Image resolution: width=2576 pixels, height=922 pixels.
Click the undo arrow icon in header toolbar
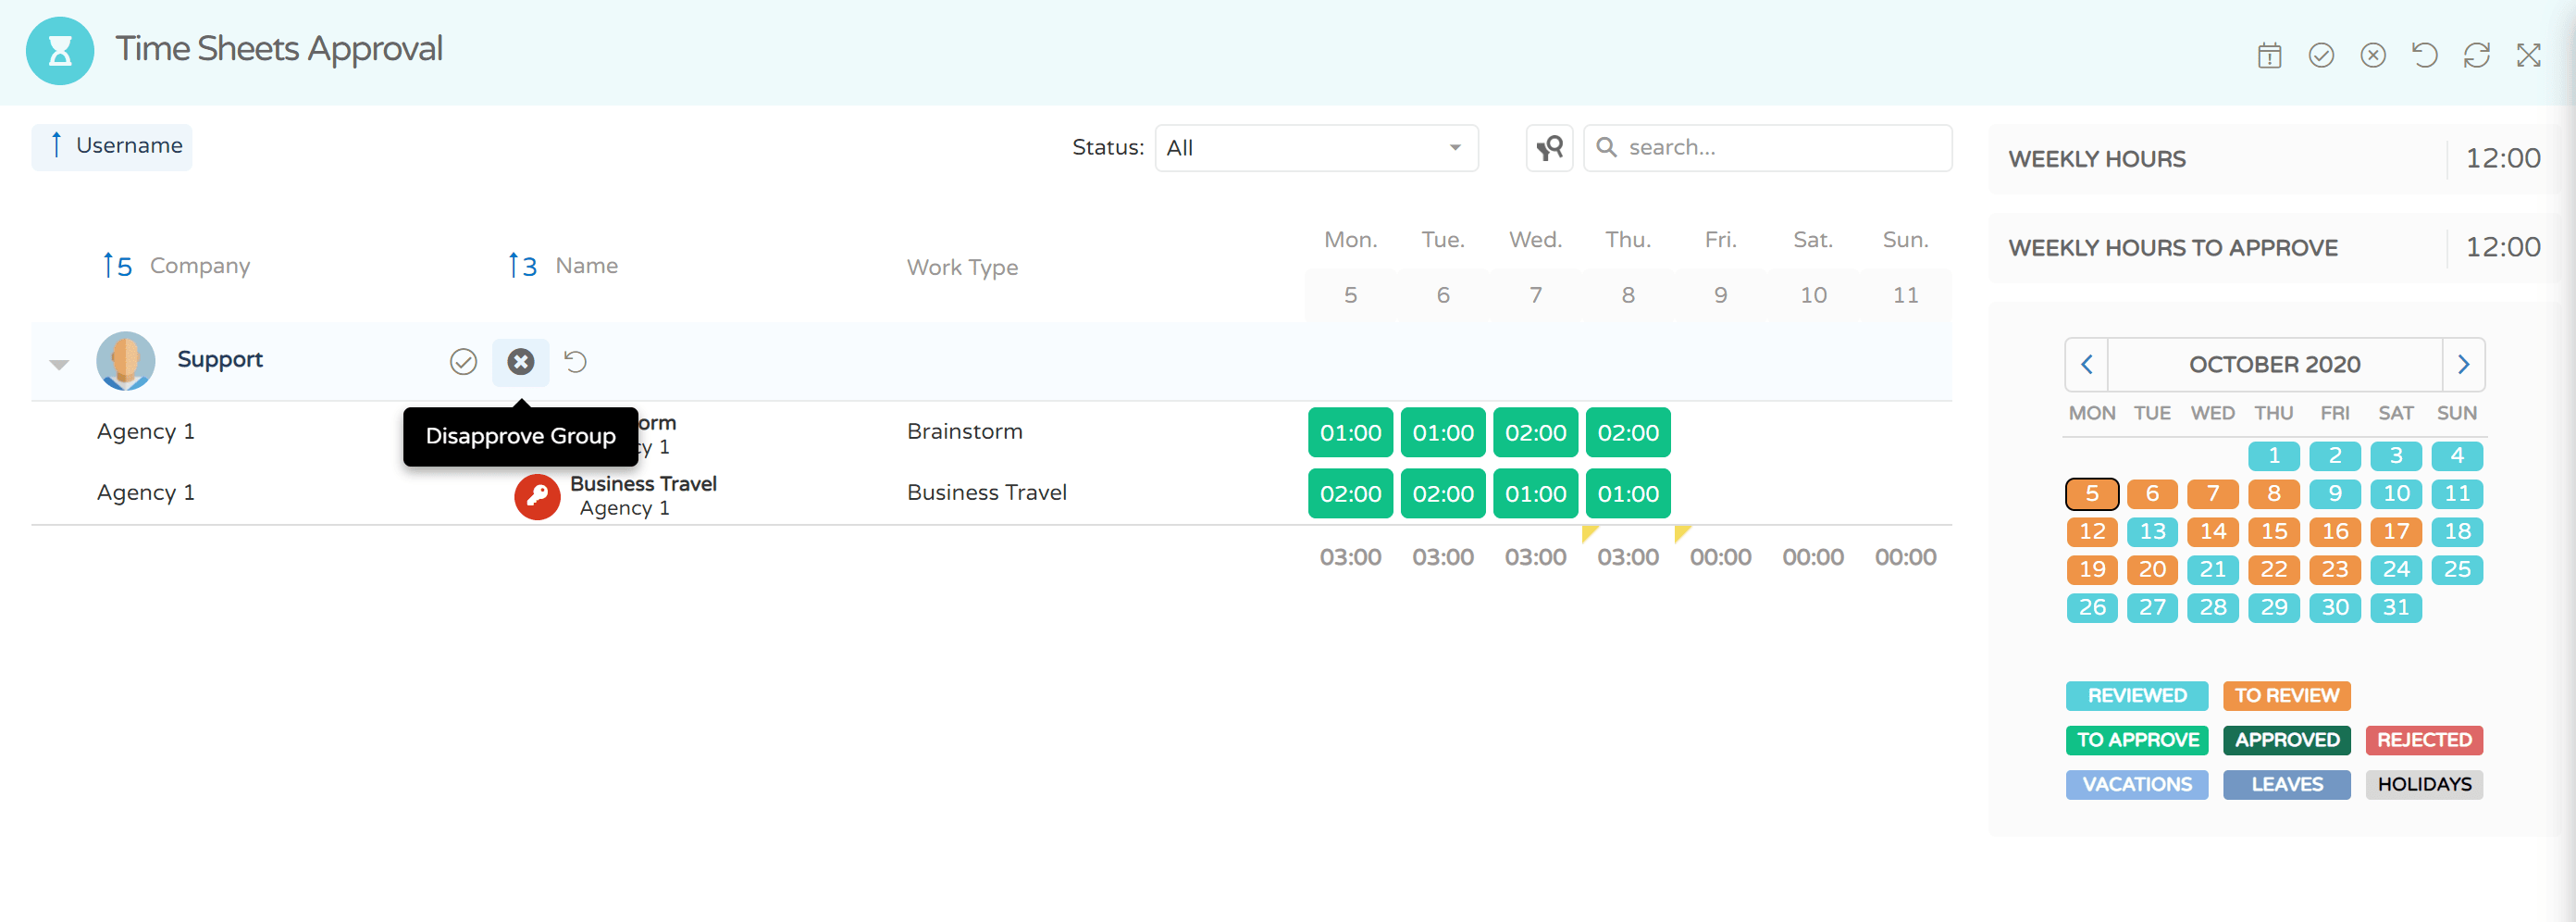coord(2425,56)
